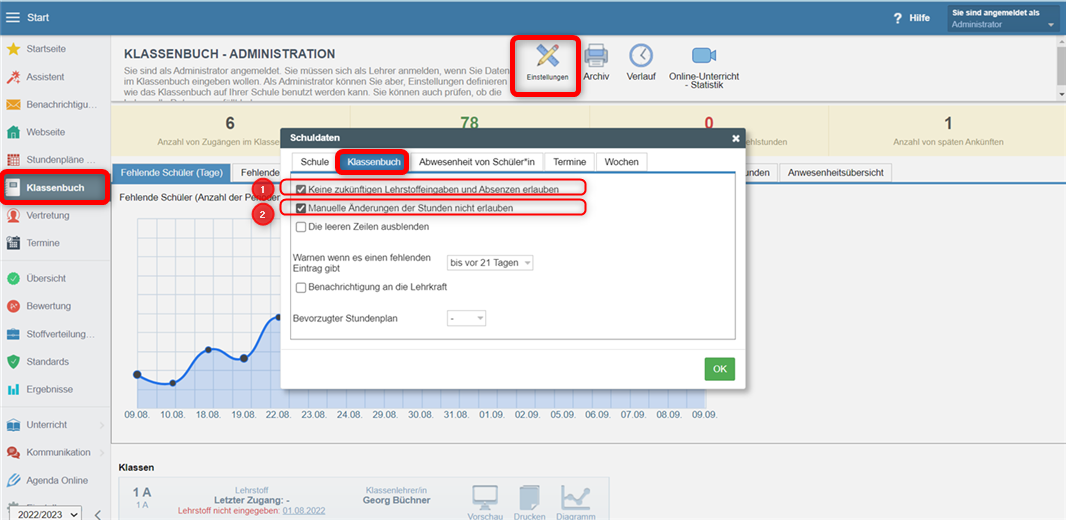The height and width of the screenshot is (520, 1066).
Task: Open Online-Unterricht Statistik camera icon
Action: pos(705,58)
